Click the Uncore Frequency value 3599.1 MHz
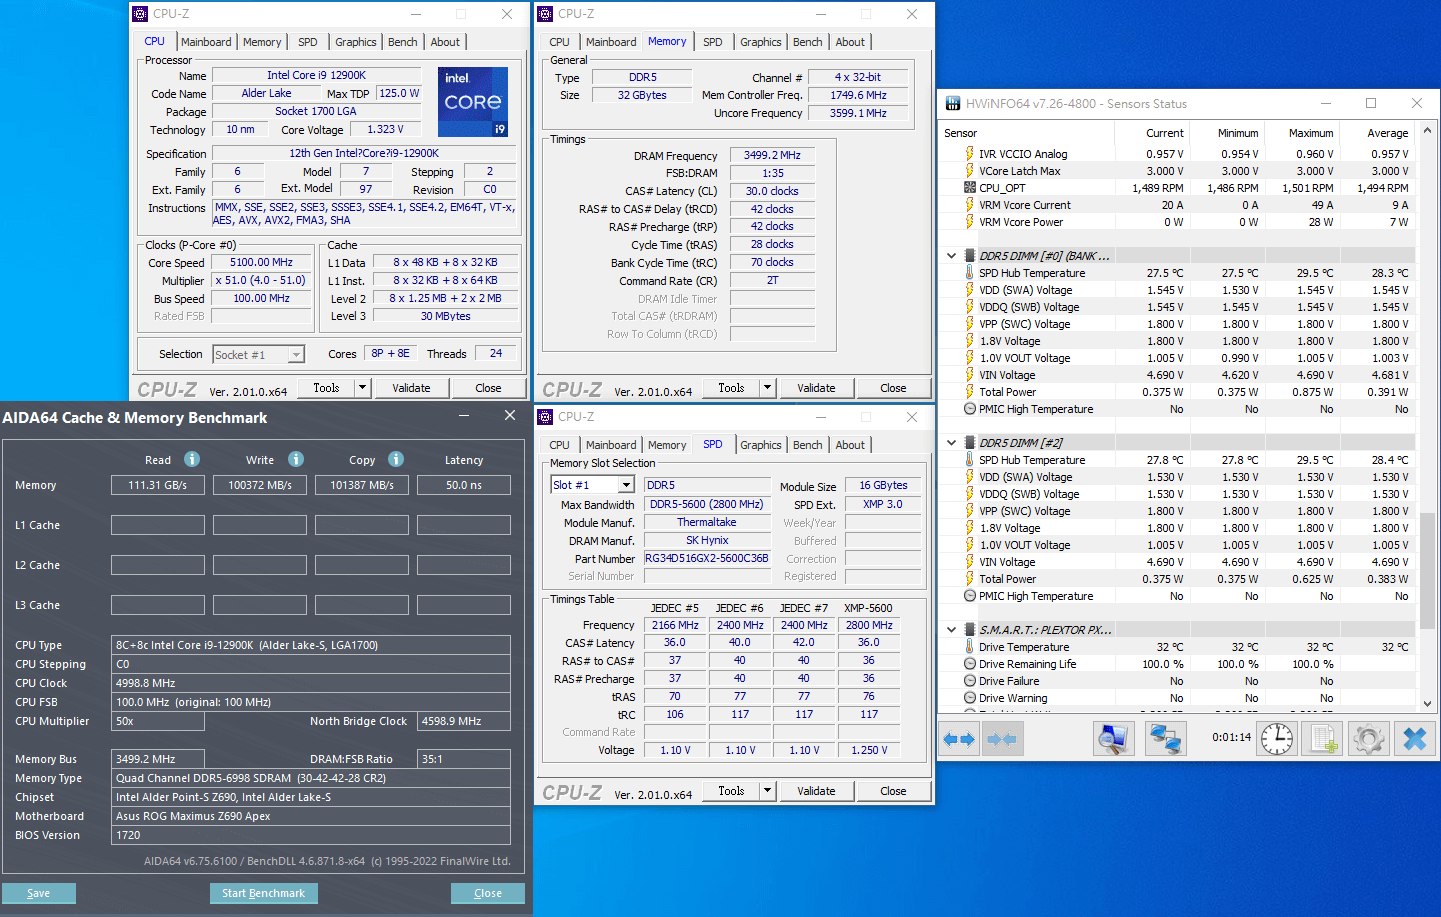 858,113
